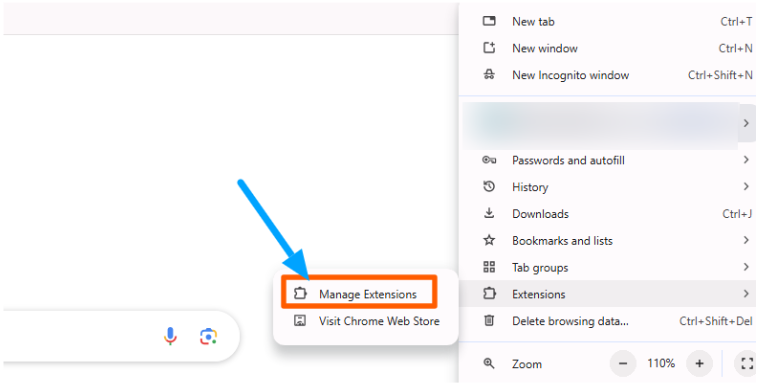
Task: Click the Zoom label text
Action: click(527, 364)
